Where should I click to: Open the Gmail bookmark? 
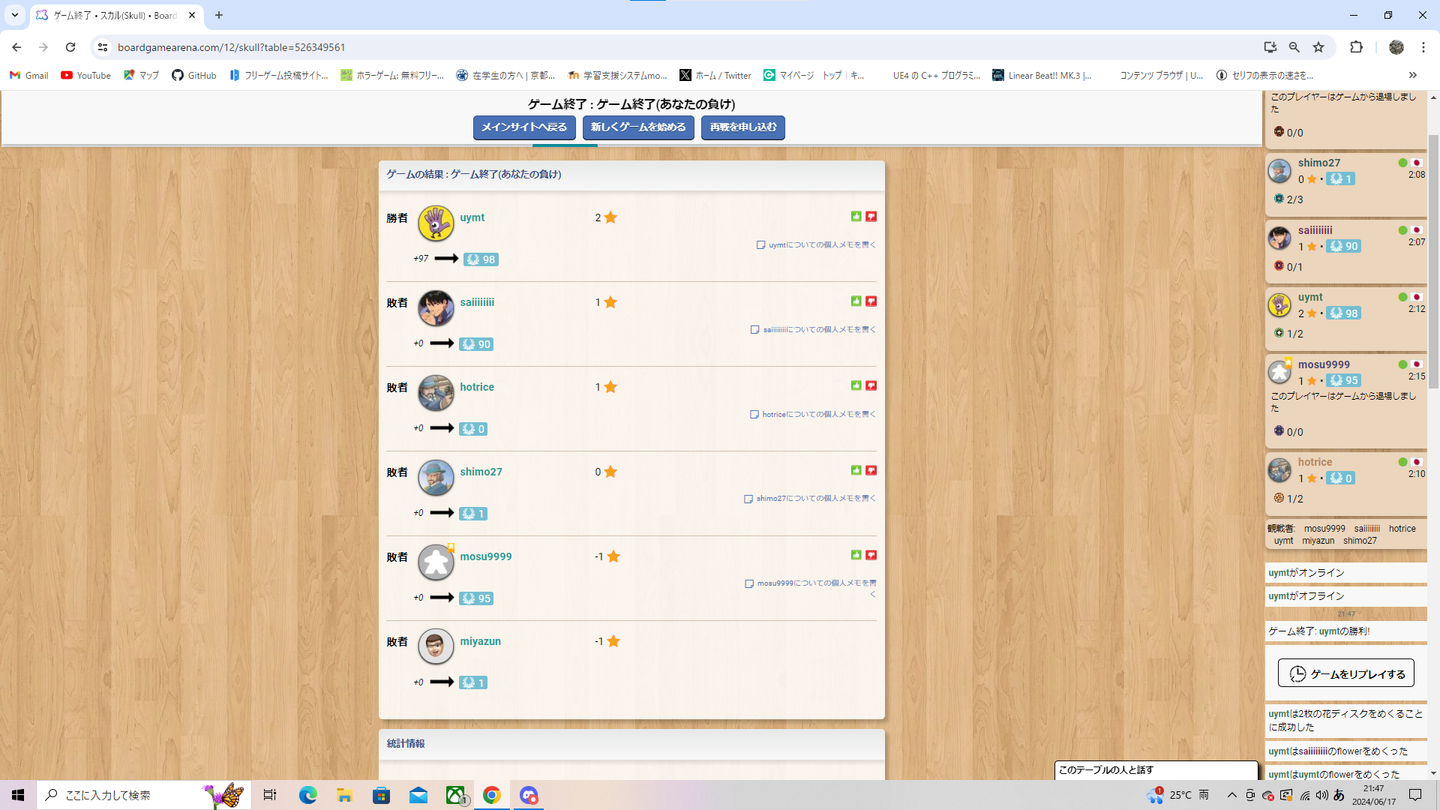[29, 75]
